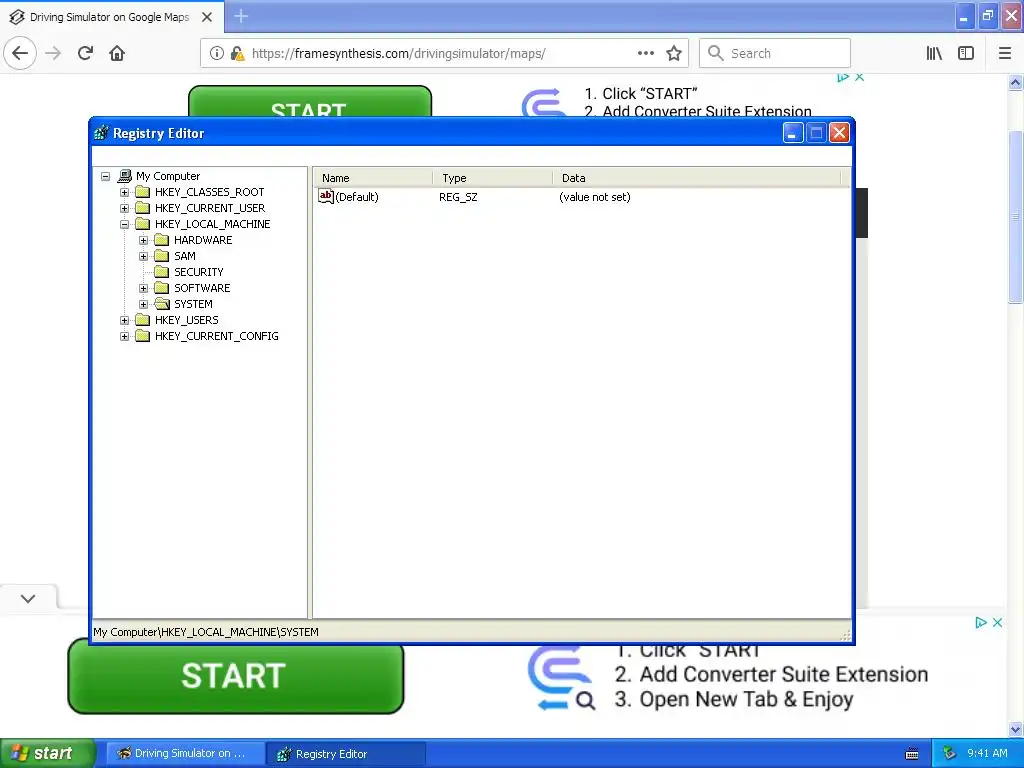Screen dimensions: 1024x768
Task: Expand the SAM subkey
Action: click(144, 256)
